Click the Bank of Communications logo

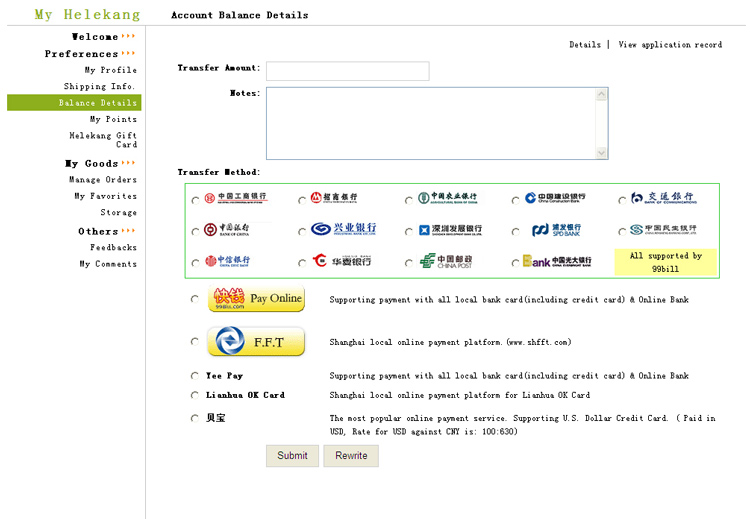point(663,198)
